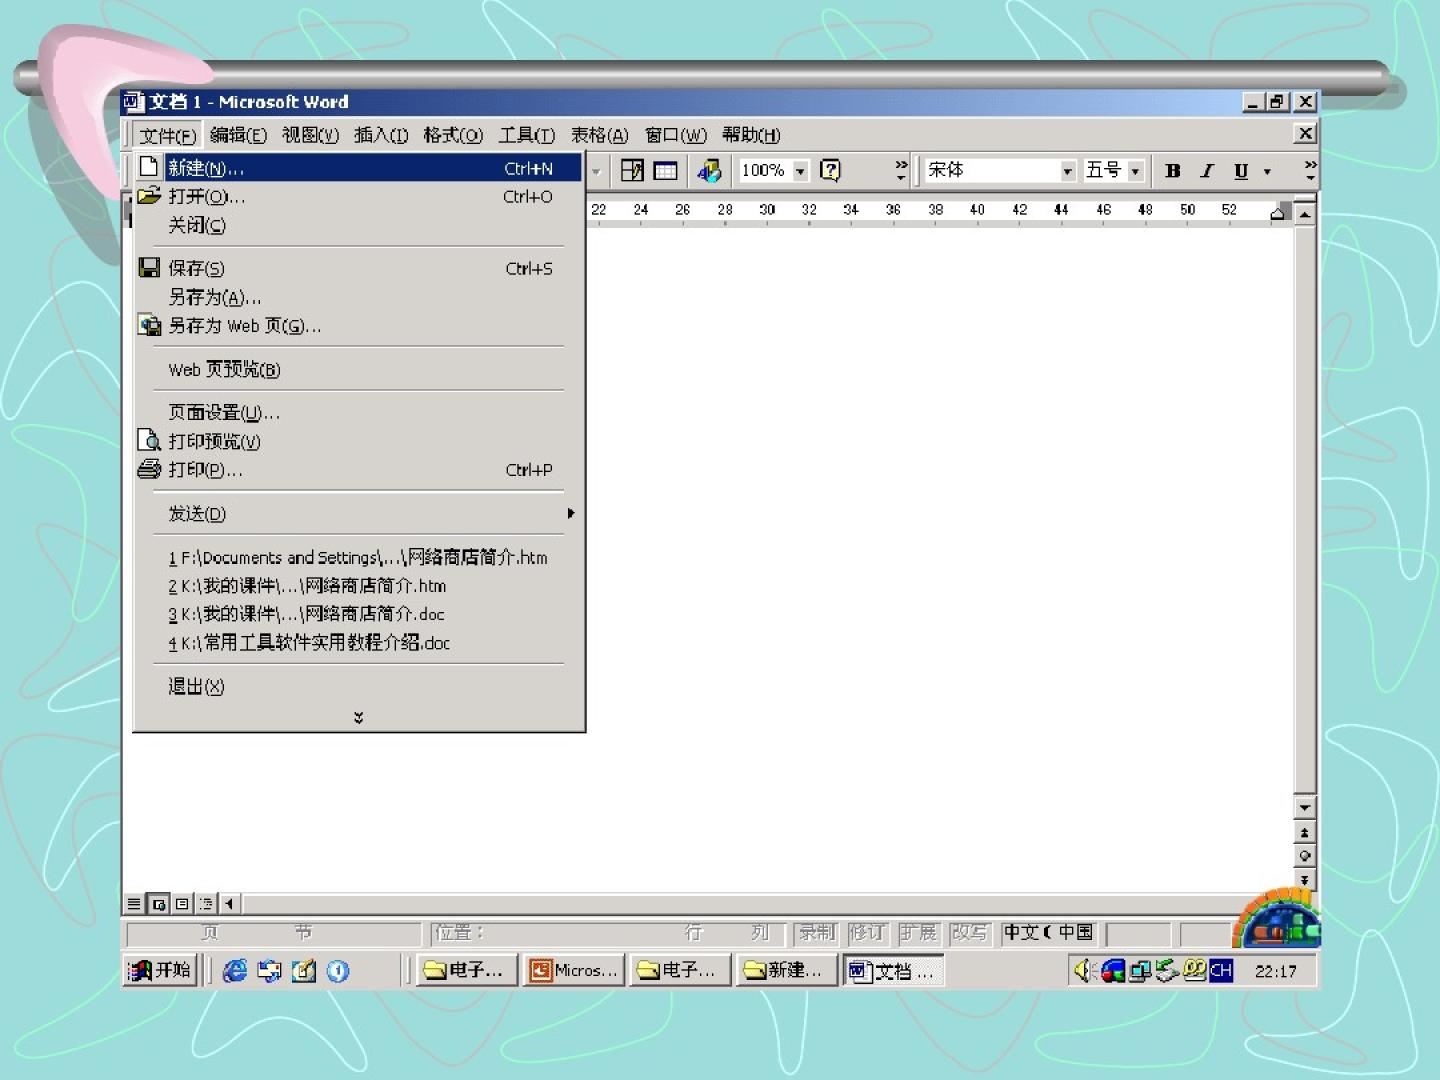Open the 宋体 font name dropdown
The width and height of the screenshot is (1440, 1080).
(x=1067, y=172)
